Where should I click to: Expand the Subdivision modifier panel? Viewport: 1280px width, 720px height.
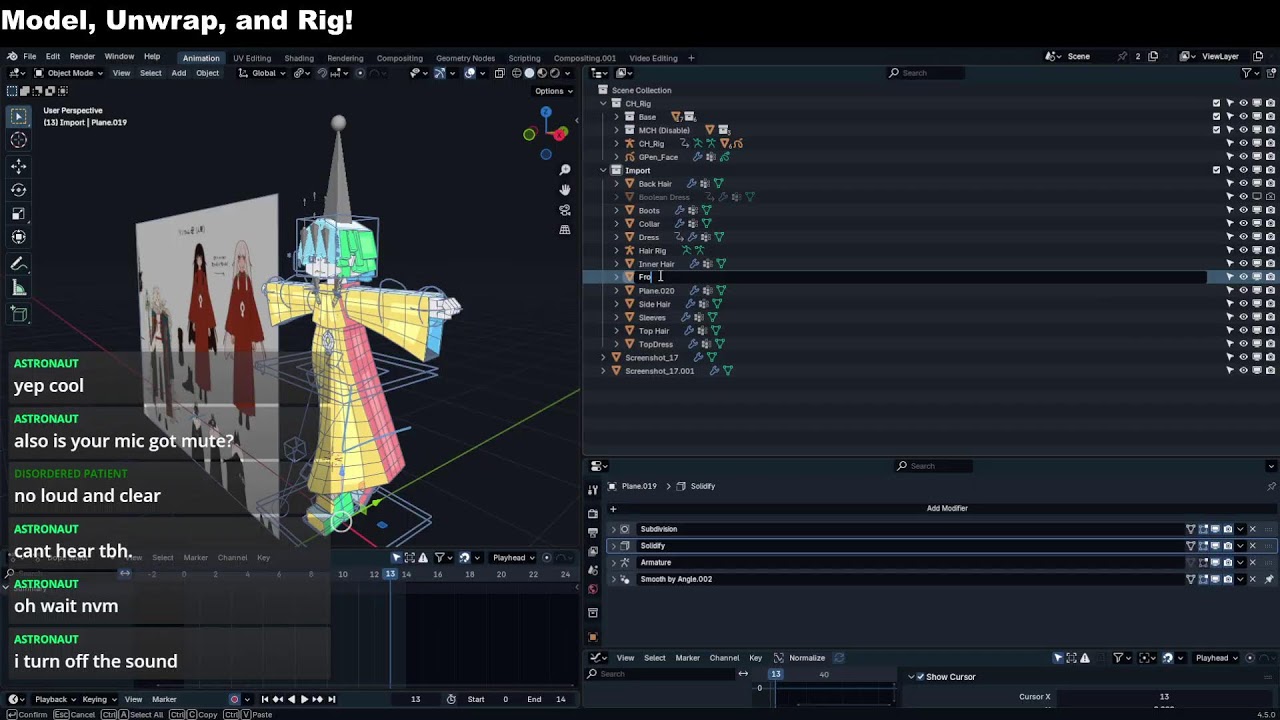click(x=613, y=529)
